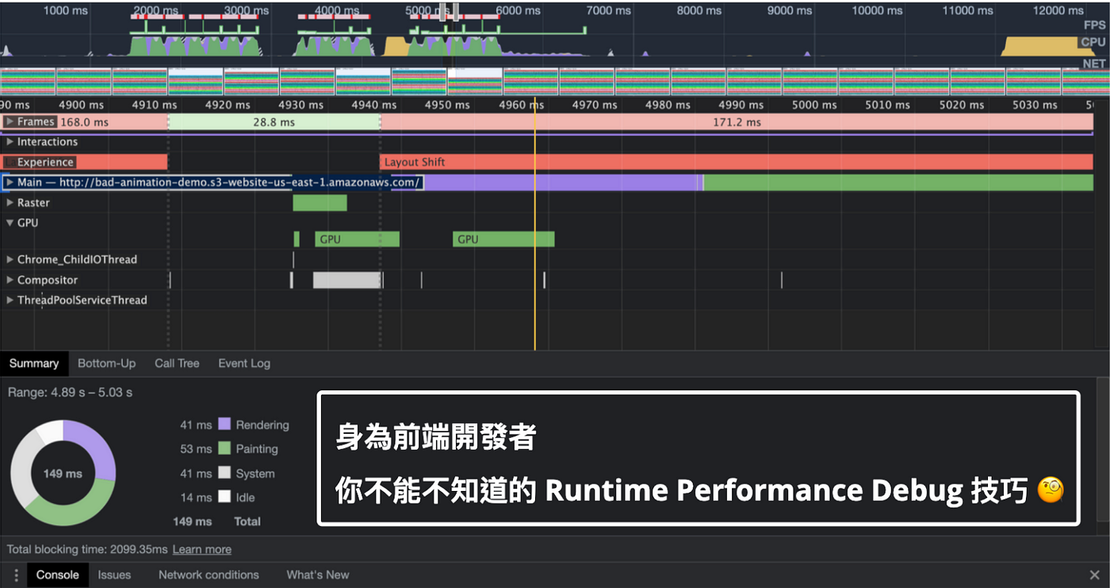Image resolution: width=1110 pixels, height=588 pixels.
Task: Select the 28.8 ms green frame
Action: (273, 122)
